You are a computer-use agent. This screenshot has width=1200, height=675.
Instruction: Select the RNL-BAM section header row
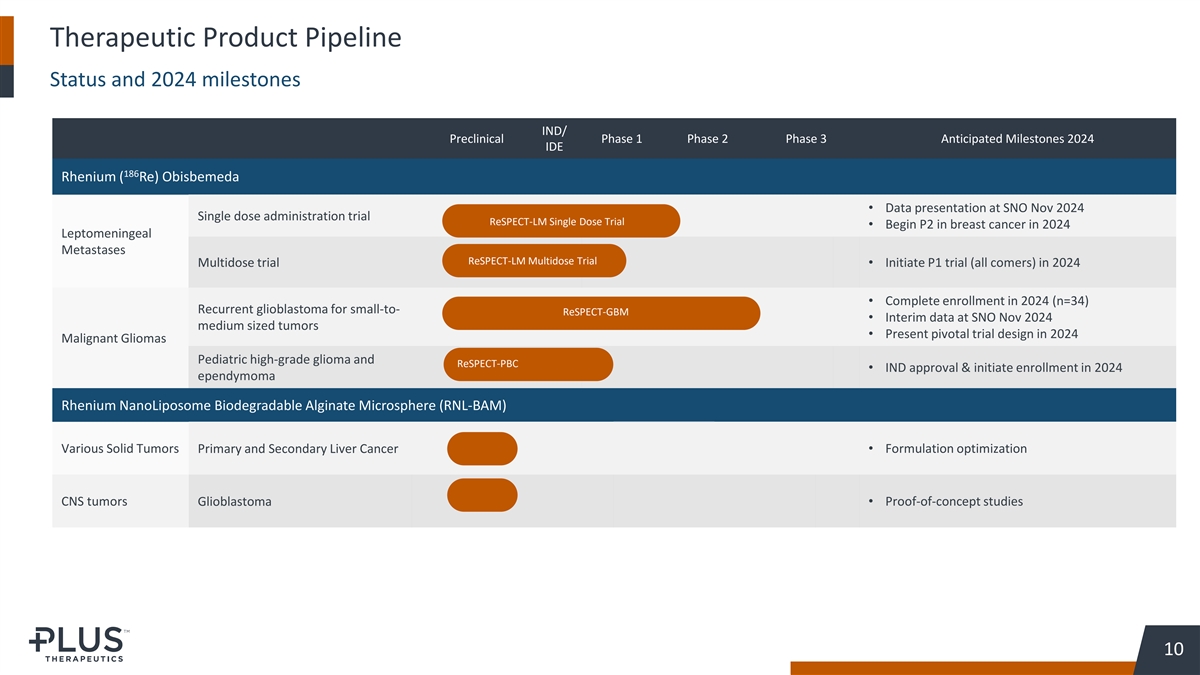pos(283,405)
